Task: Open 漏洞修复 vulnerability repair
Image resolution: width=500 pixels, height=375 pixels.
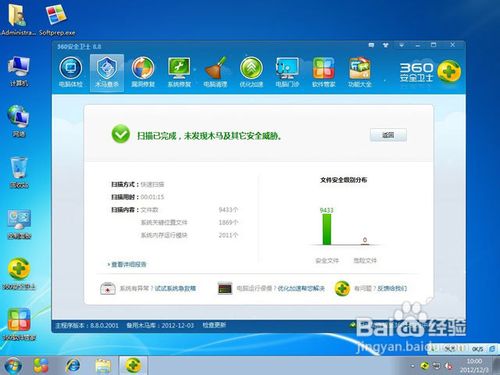Action: pyautogui.click(x=143, y=72)
